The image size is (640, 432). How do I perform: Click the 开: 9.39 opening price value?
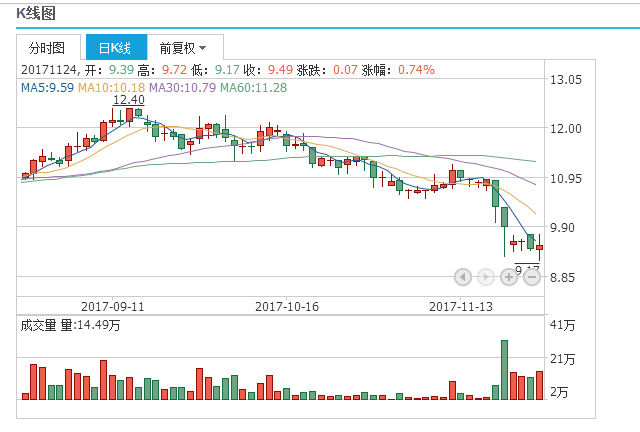coord(121,70)
